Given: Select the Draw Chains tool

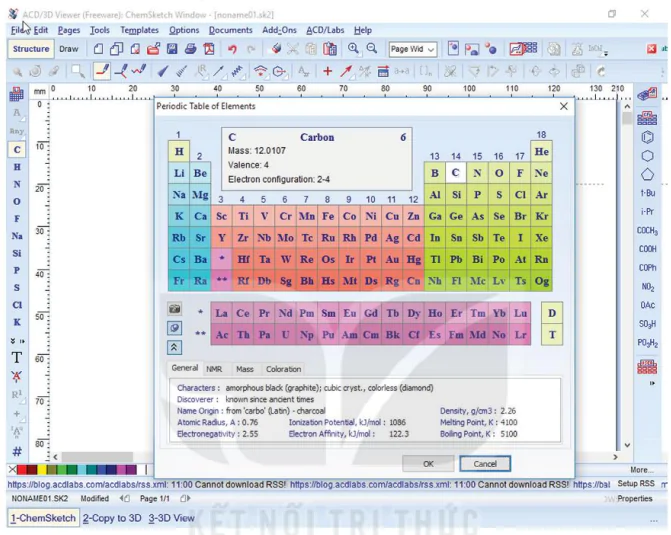Looking at the screenshot, I should (139, 71).
